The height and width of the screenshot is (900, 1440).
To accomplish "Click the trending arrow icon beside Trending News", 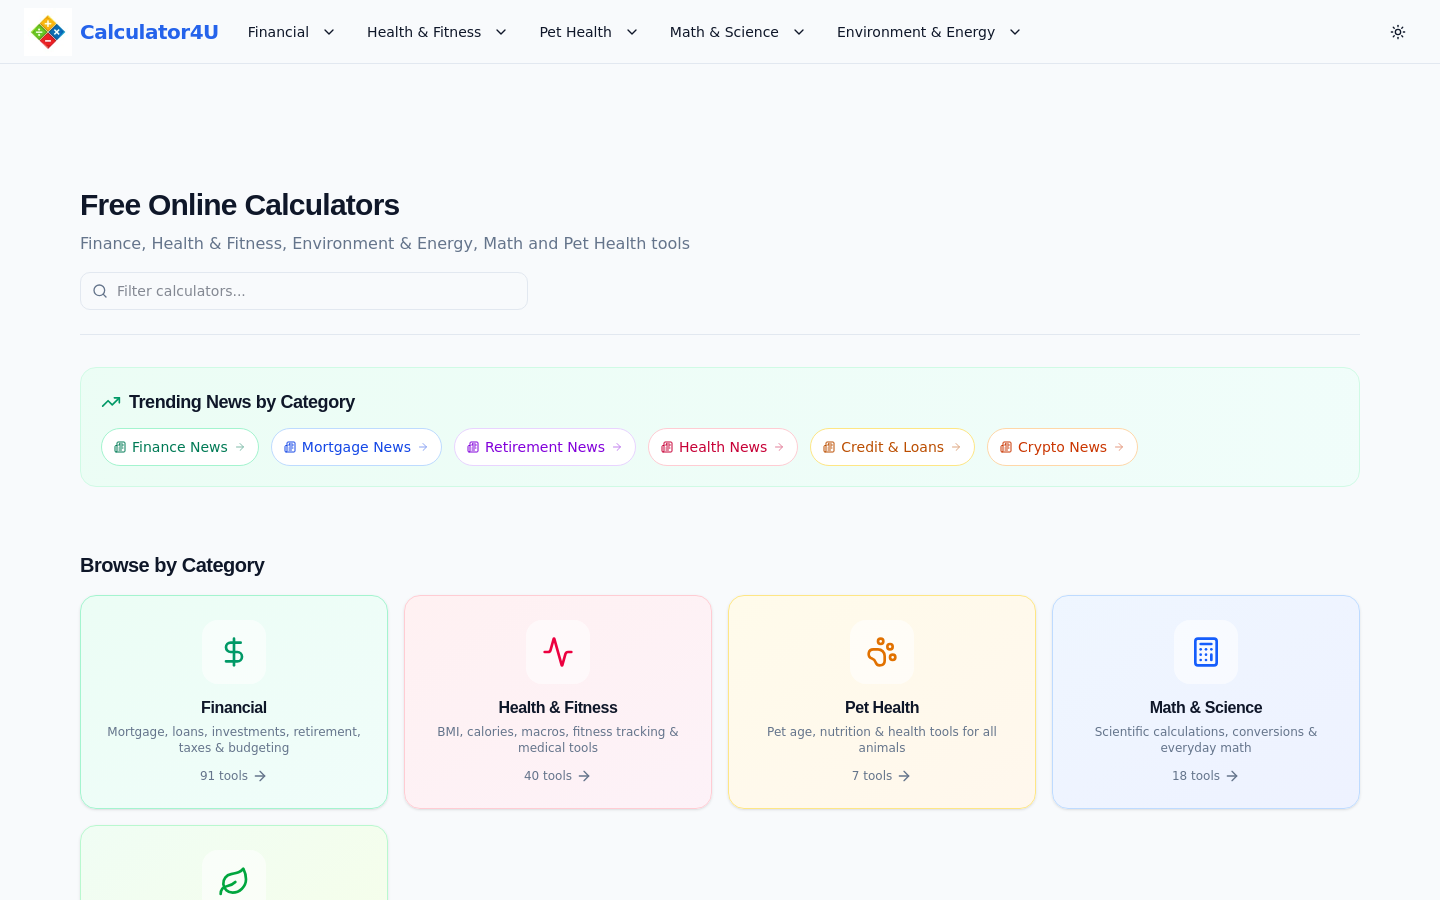I will coord(111,402).
